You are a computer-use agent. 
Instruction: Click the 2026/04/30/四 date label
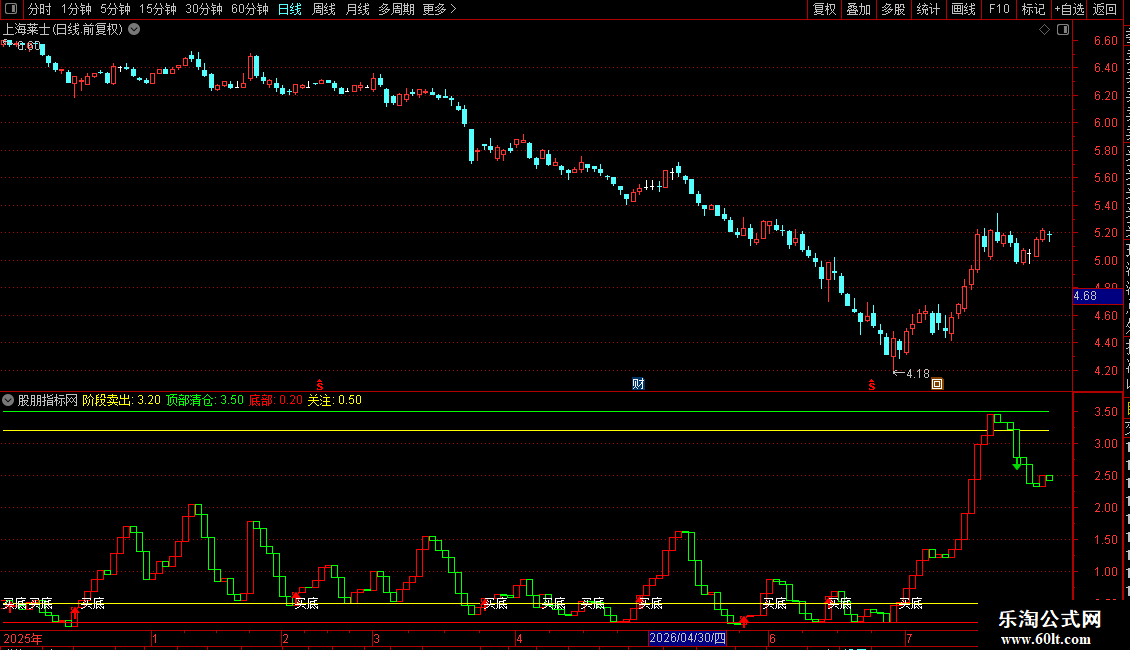click(x=687, y=638)
